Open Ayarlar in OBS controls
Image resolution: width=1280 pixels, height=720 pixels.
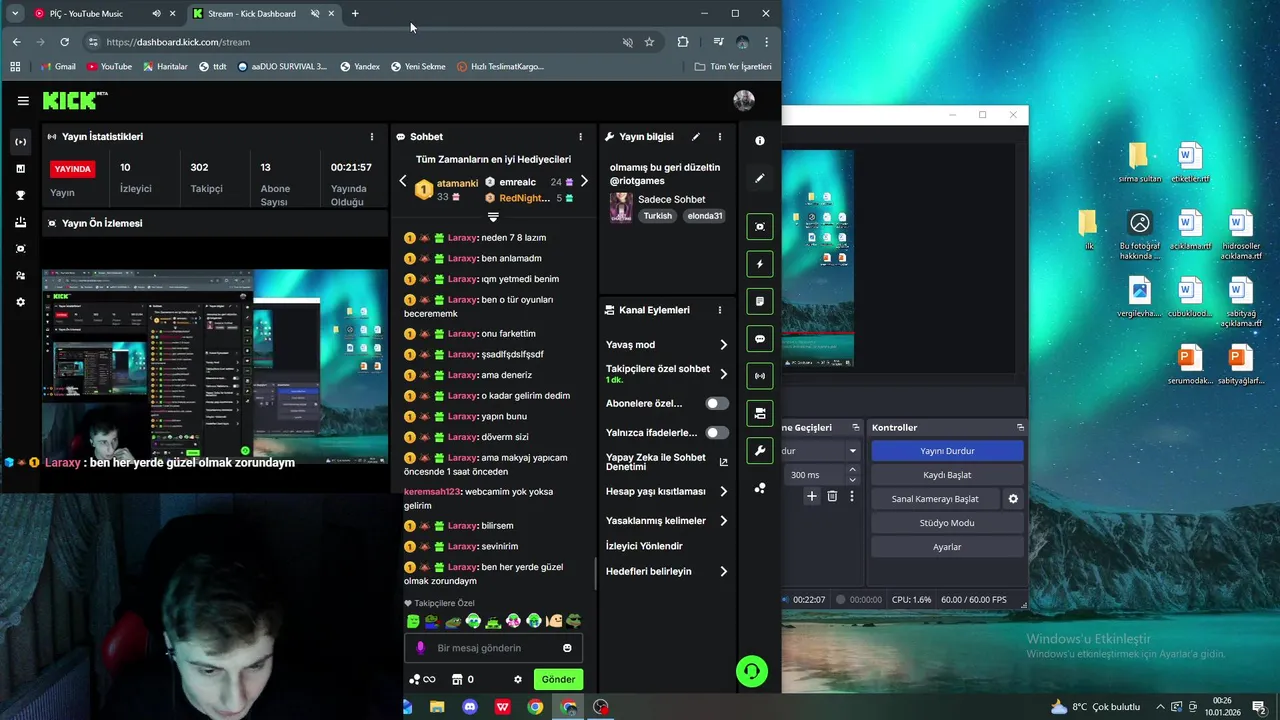click(x=947, y=547)
